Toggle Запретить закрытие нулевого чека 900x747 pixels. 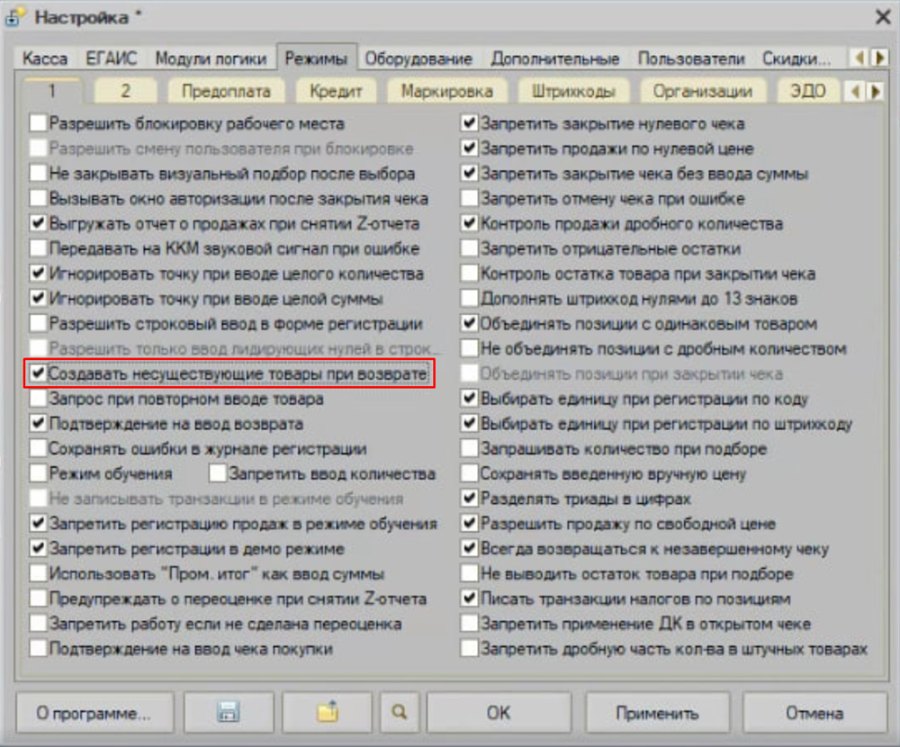(x=470, y=123)
